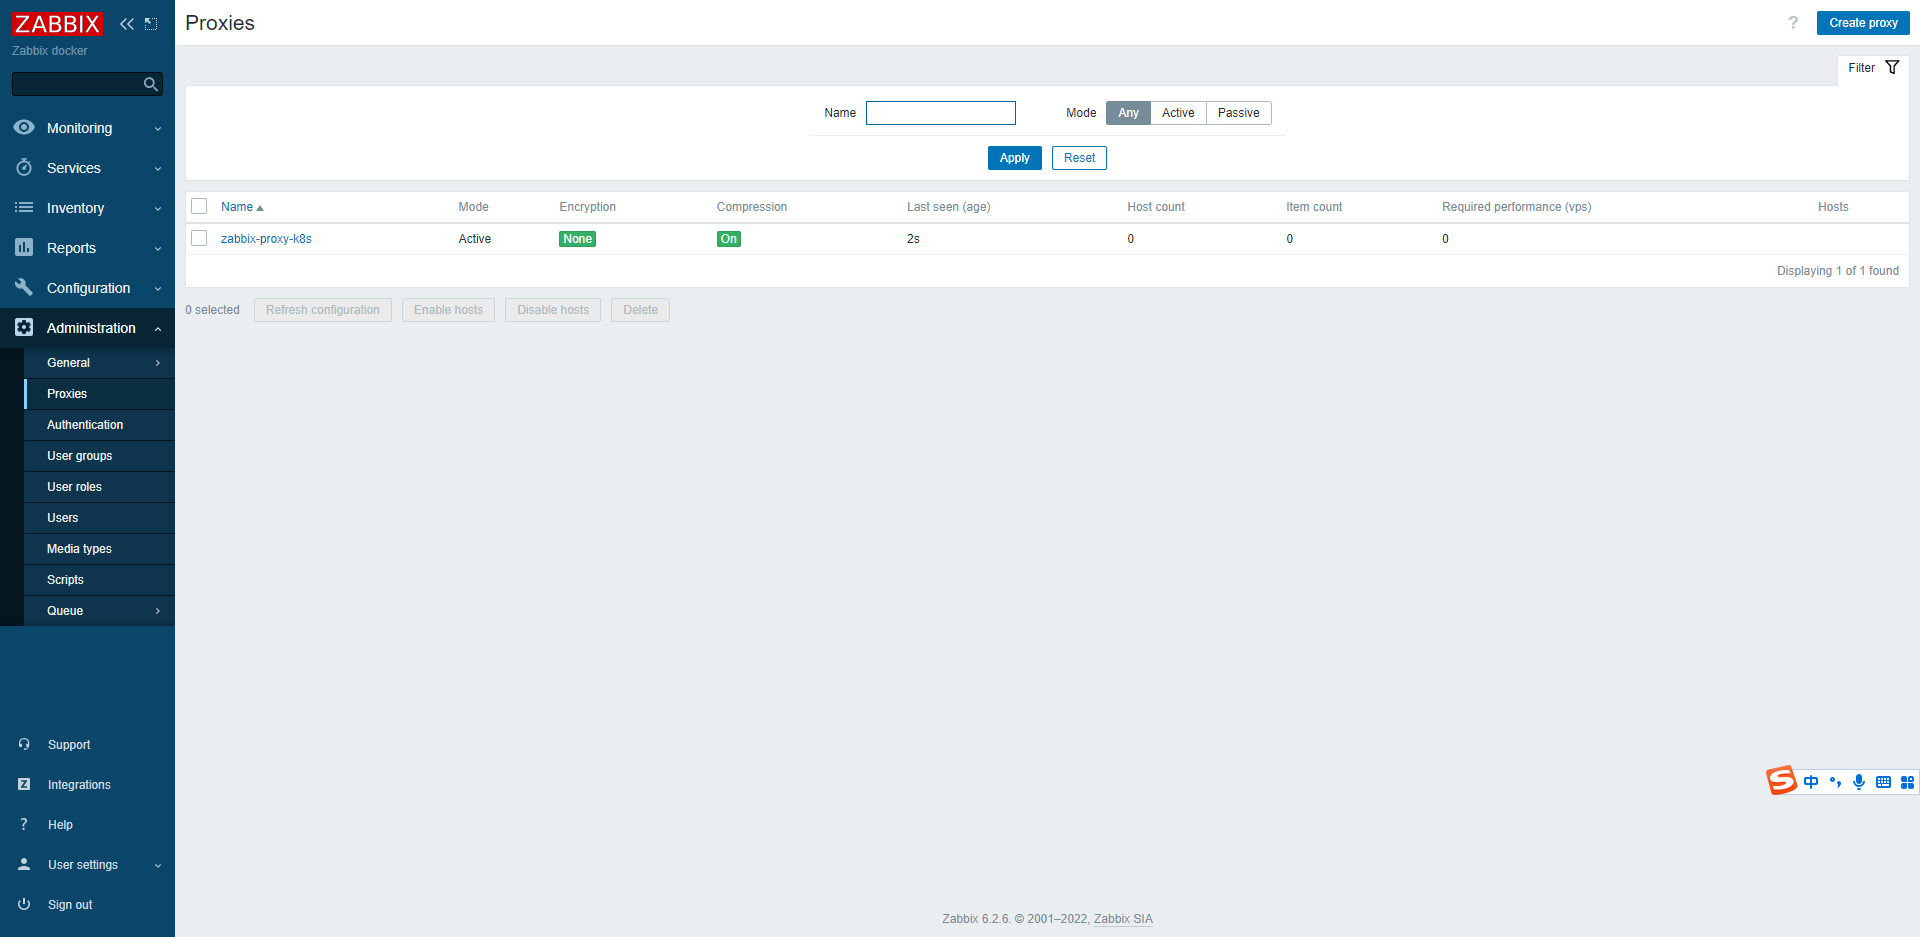This screenshot has width=1920, height=937.
Task: Click the IME punctuation toggle icon
Action: click(x=1835, y=782)
